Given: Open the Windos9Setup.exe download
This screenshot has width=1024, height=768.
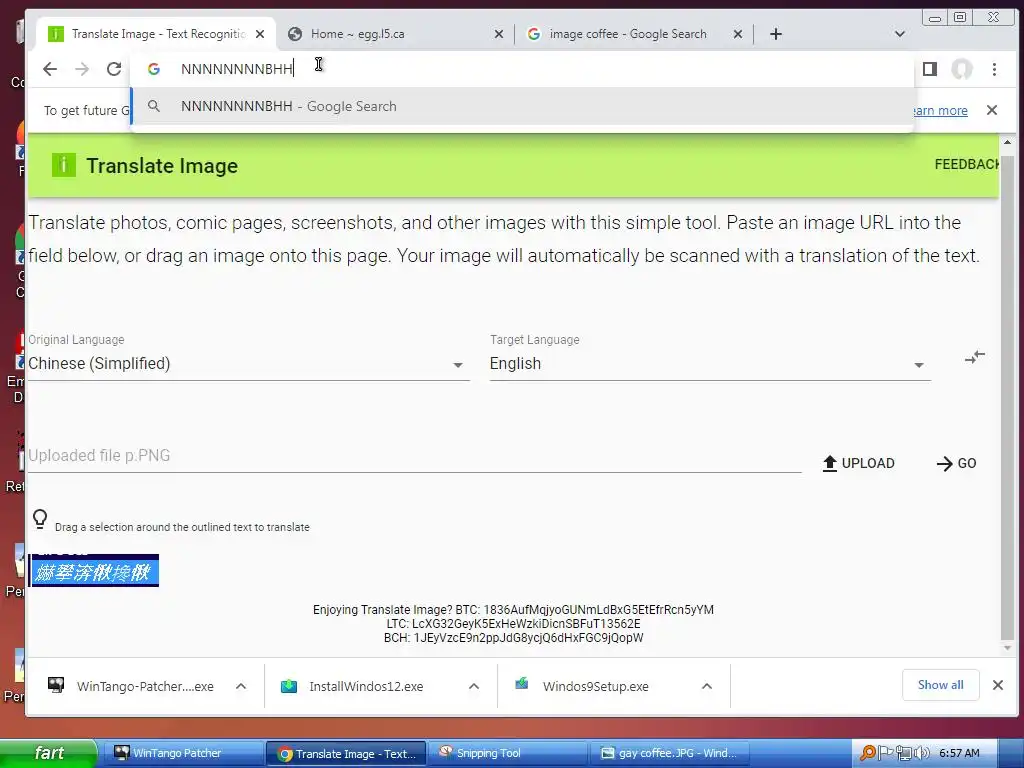Looking at the screenshot, I should coord(584,686).
